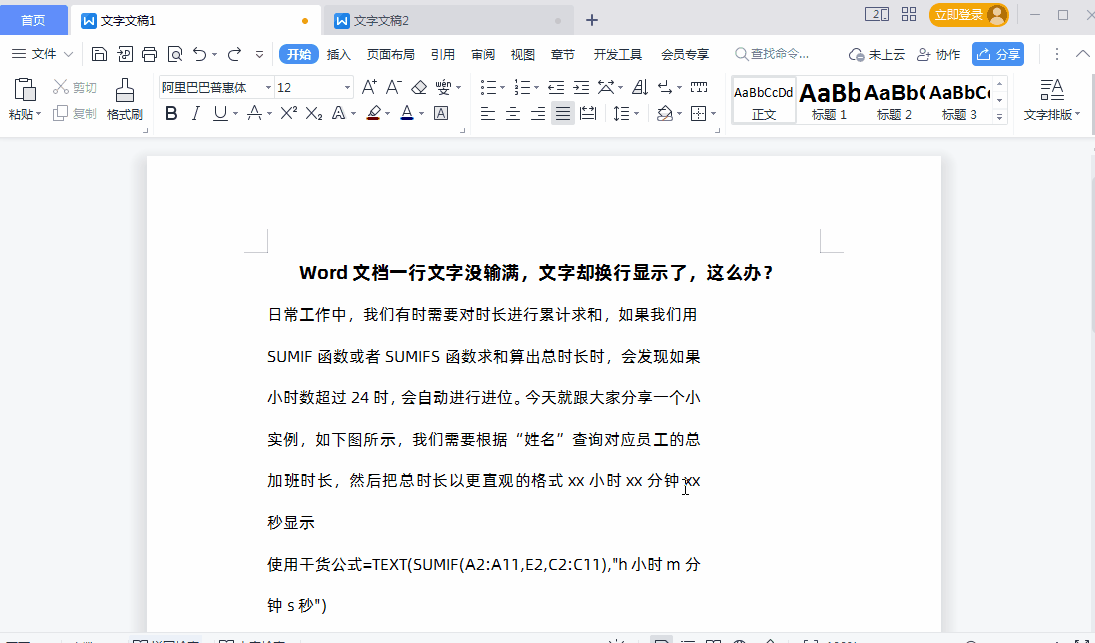This screenshot has width=1095, height=643.
Task: Open quick access toolbar customize arrow
Action: (259, 54)
